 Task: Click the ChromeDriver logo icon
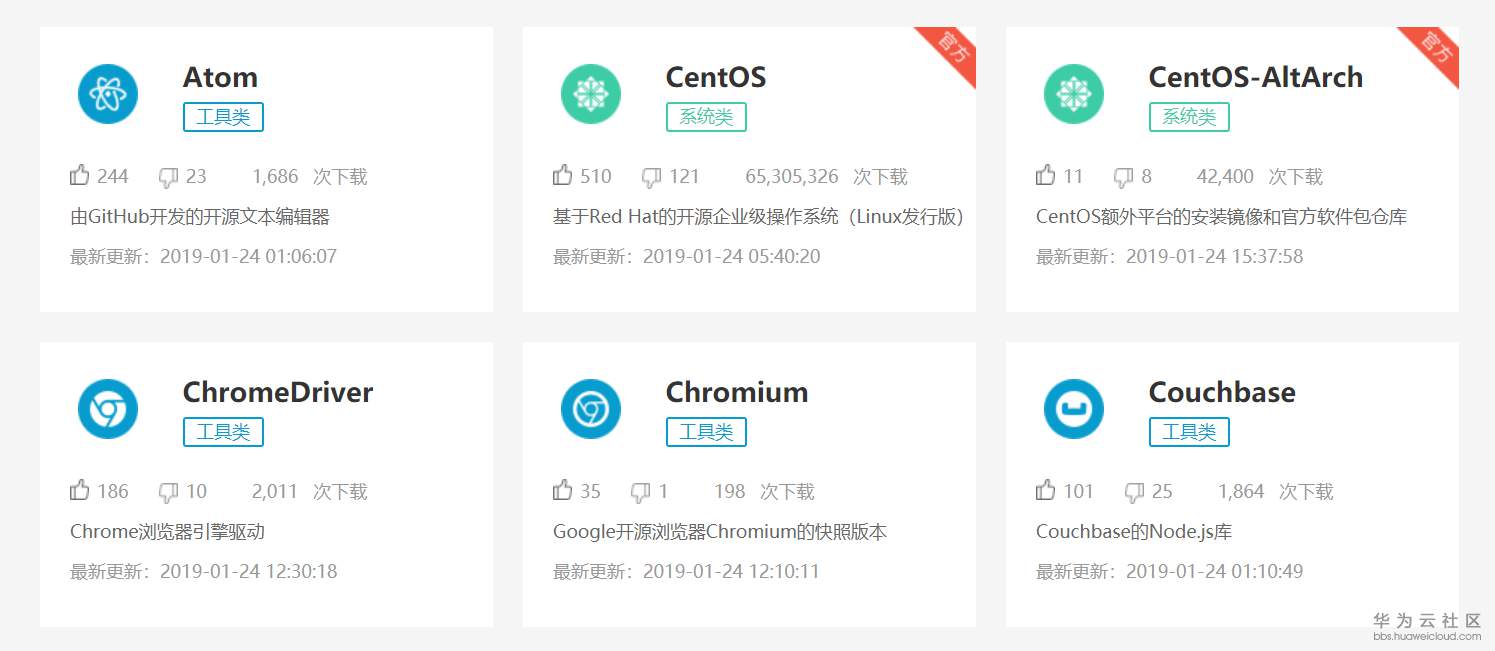(x=108, y=409)
